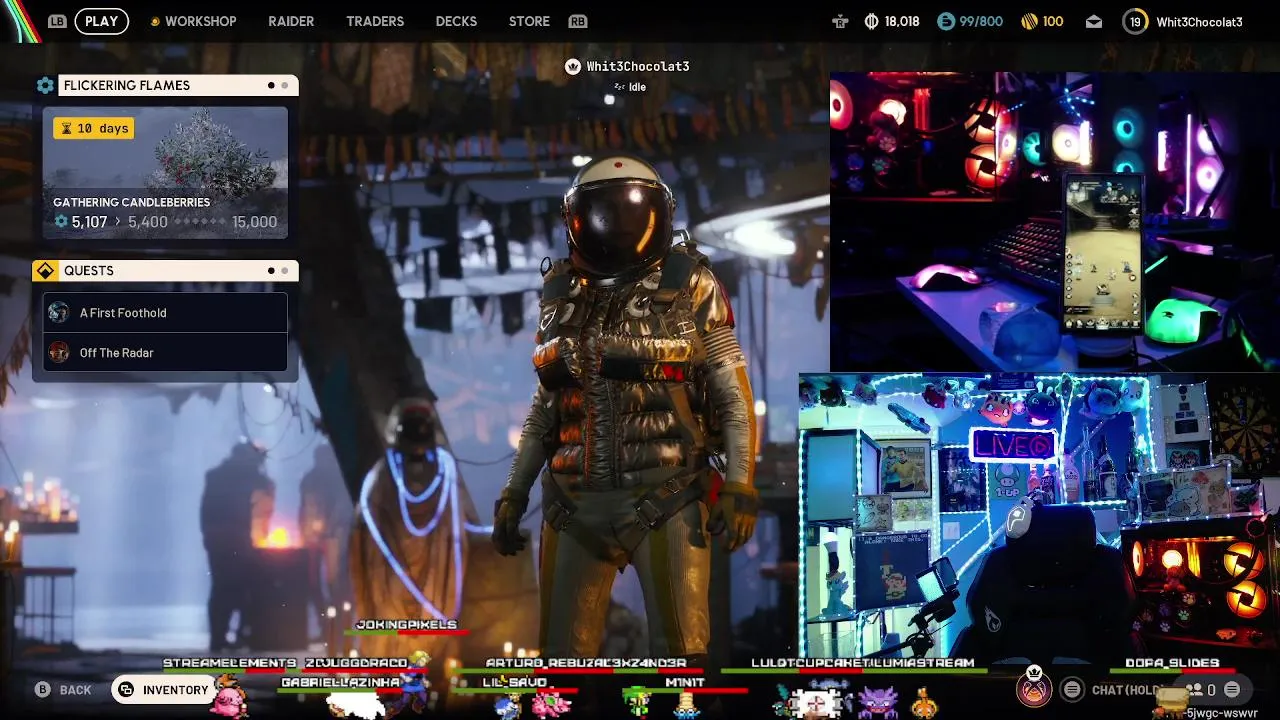
Task: Go to the TRADERS tab
Action: click(x=375, y=21)
